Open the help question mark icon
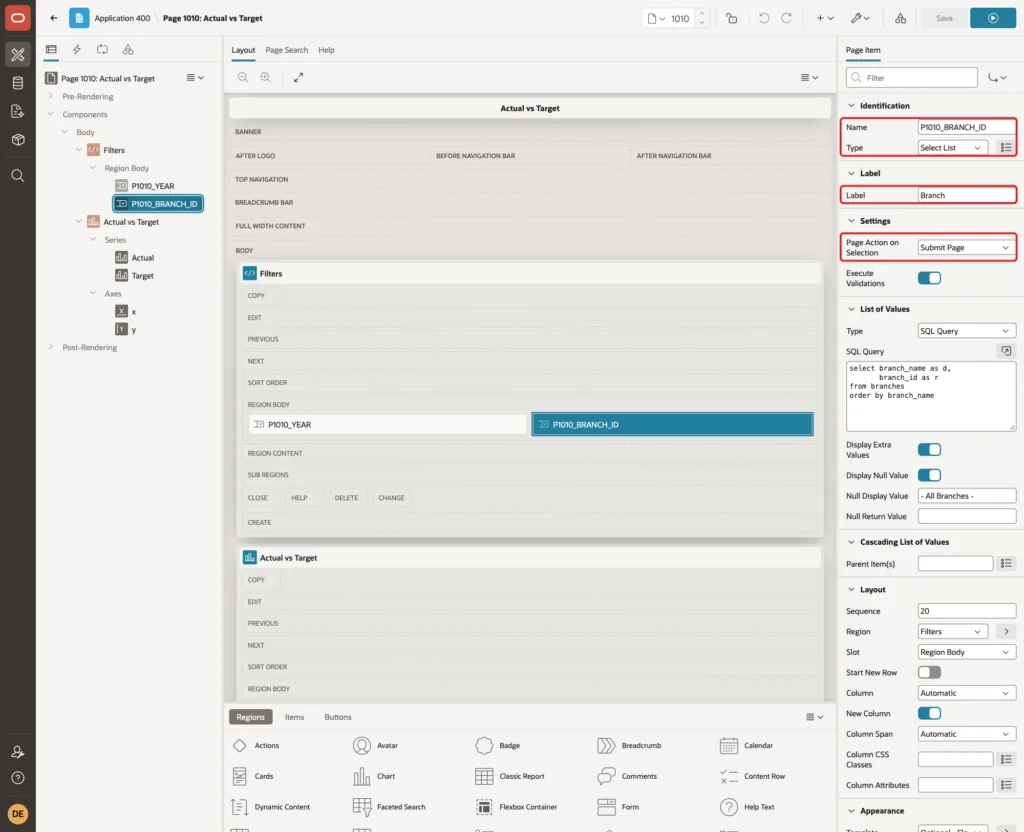Screen dimensions: 1024x832 pyautogui.click(x=18, y=778)
